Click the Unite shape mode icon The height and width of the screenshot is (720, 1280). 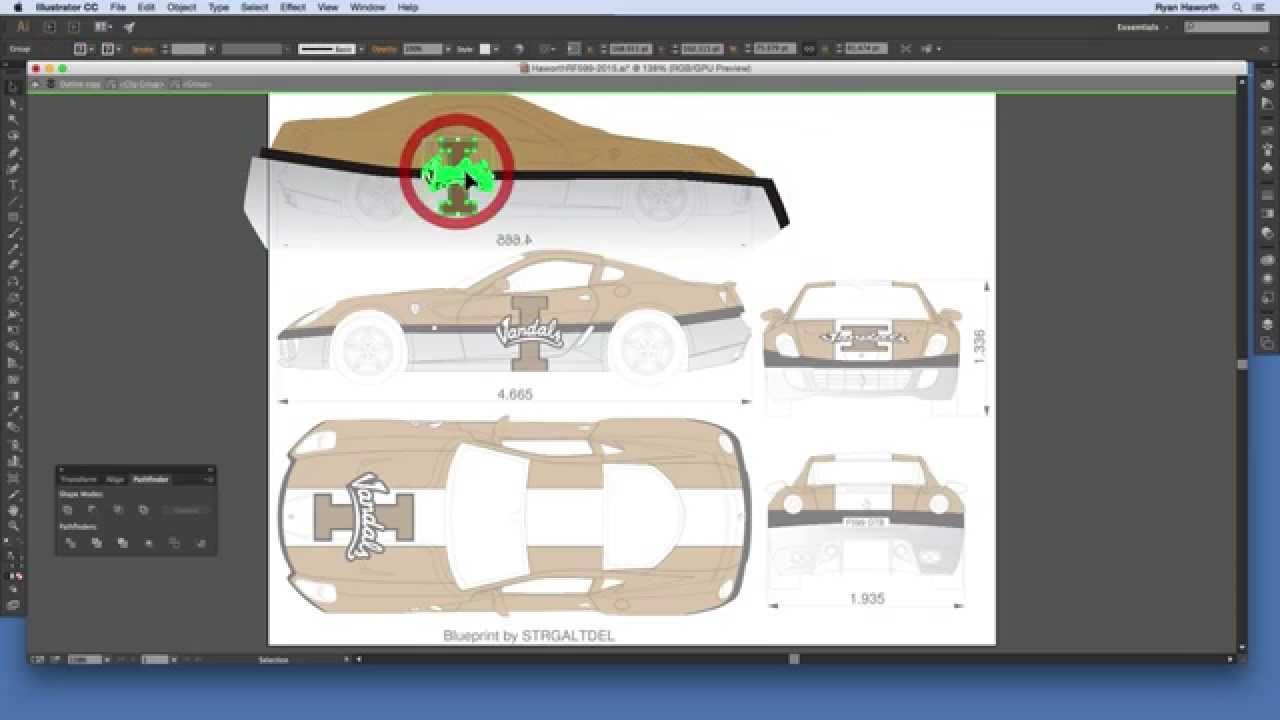pos(68,510)
